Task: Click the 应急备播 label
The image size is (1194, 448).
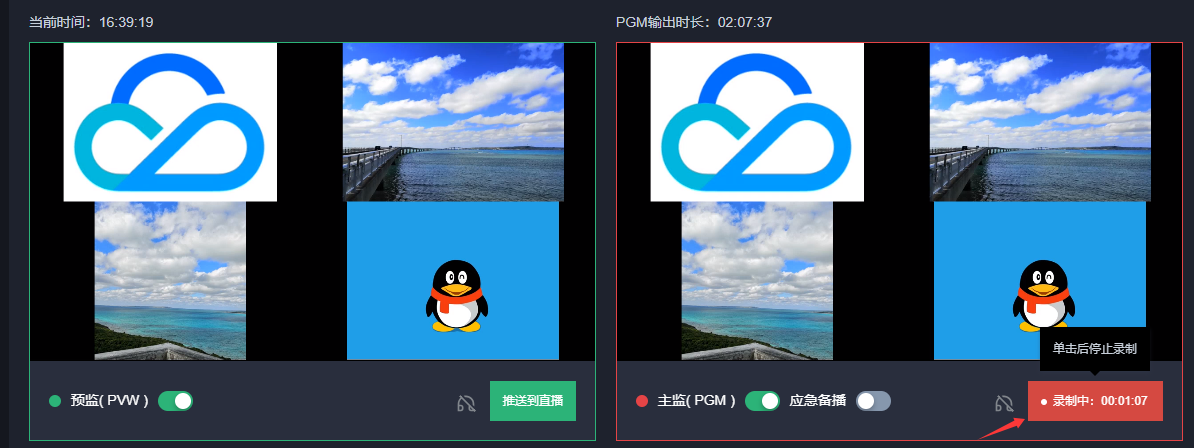Action: pos(818,401)
